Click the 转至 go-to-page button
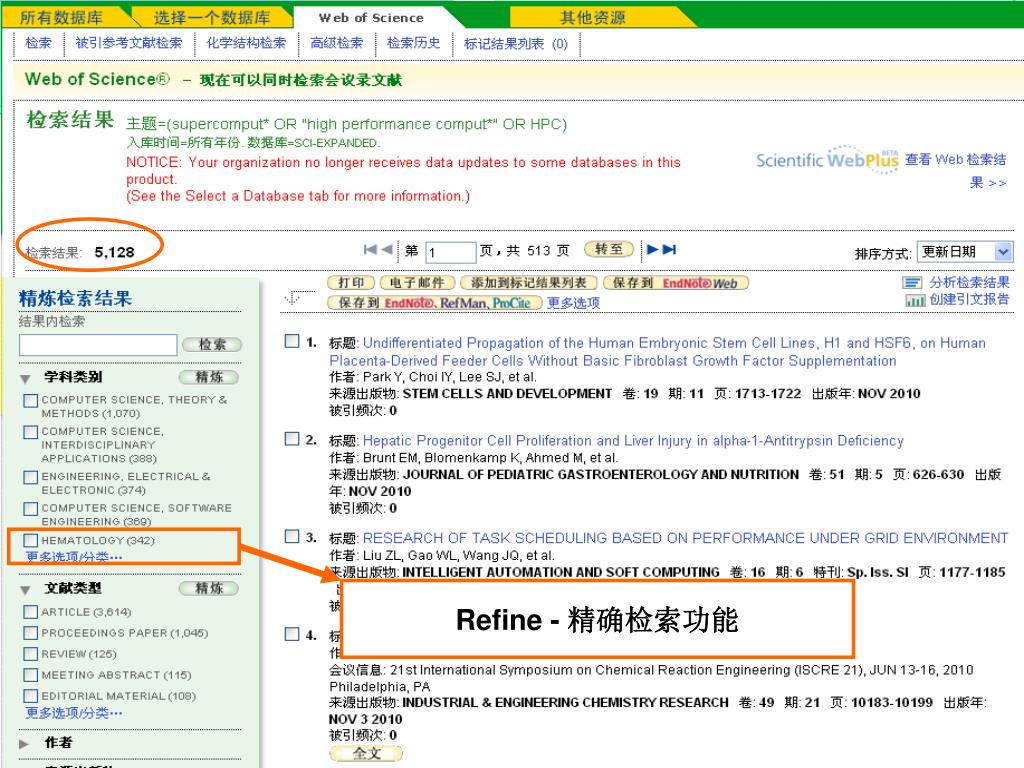The height and width of the screenshot is (768, 1024). (x=609, y=249)
